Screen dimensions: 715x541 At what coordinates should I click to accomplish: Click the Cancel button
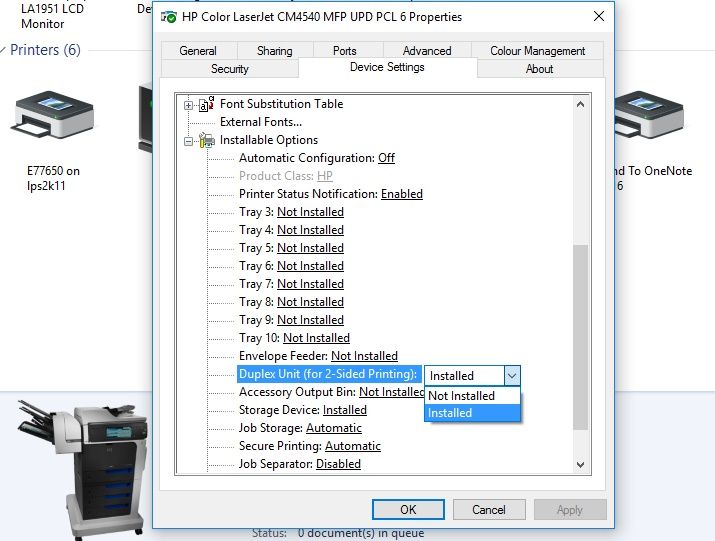coord(489,509)
